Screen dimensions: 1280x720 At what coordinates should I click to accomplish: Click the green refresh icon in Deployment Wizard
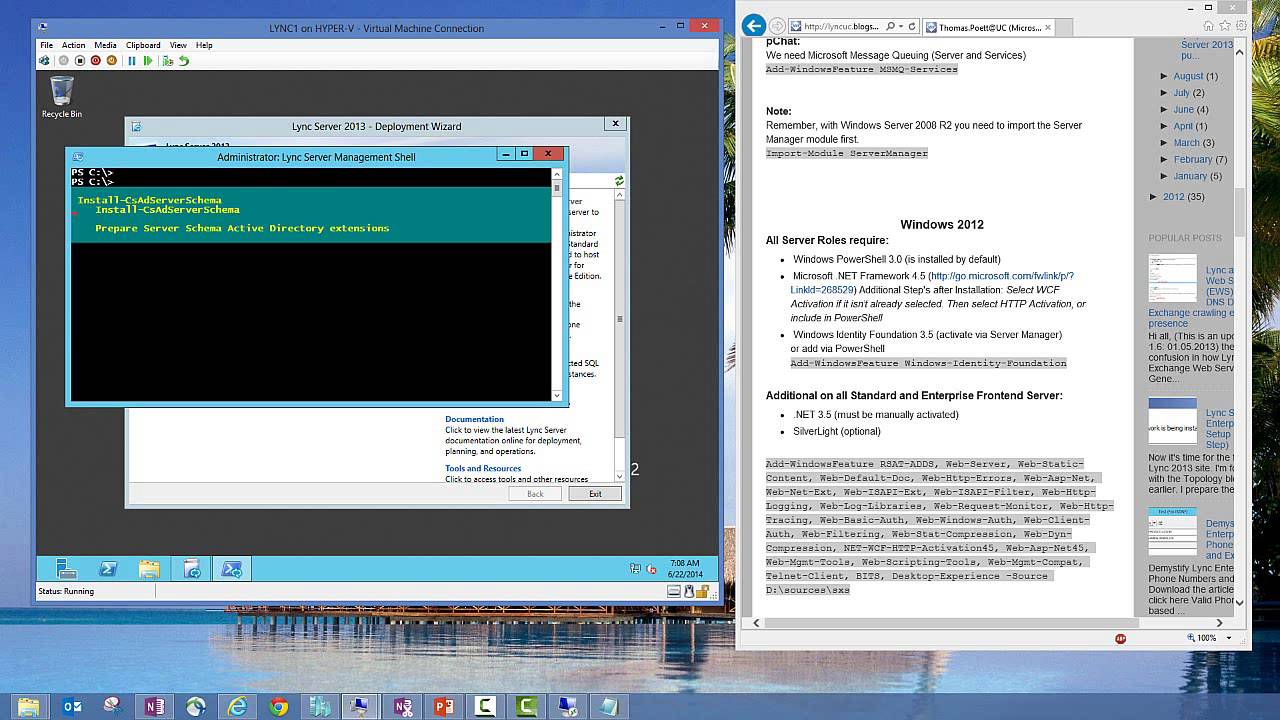tap(619, 181)
